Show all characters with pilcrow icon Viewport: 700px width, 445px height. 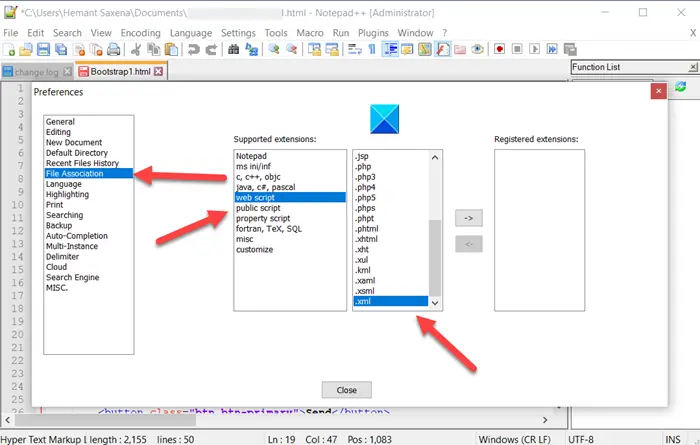[x=372, y=49]
